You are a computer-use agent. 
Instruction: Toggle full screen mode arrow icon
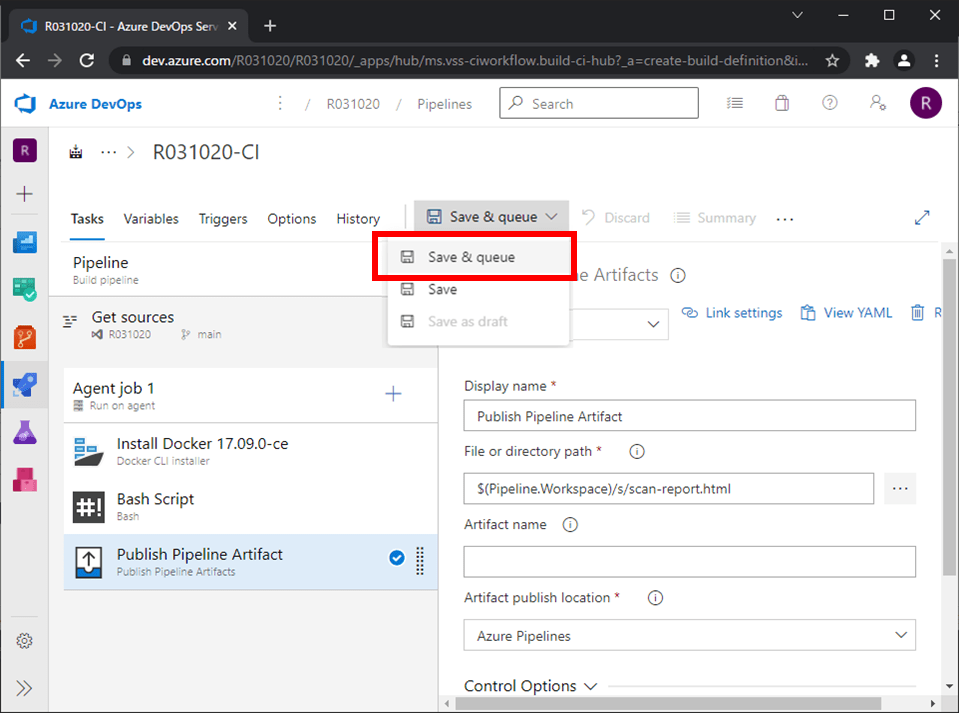(x=922, y=218)
